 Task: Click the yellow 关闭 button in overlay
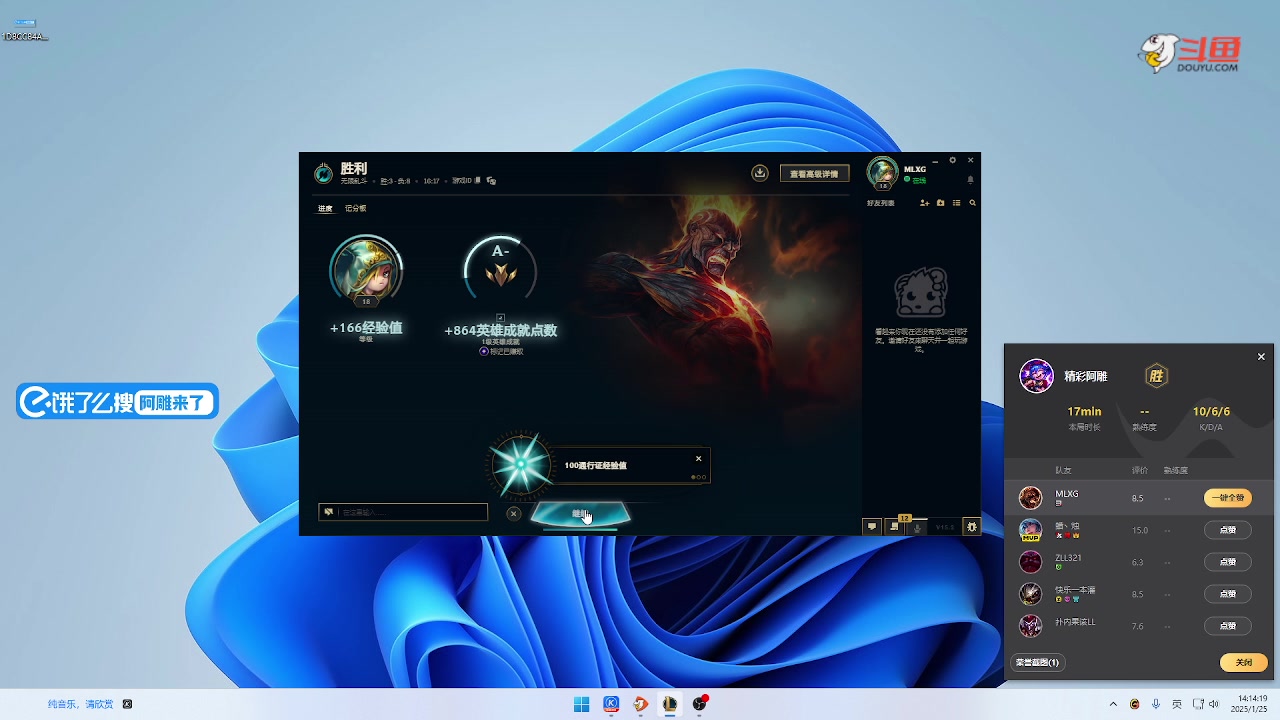click(x=1244, y=662)
